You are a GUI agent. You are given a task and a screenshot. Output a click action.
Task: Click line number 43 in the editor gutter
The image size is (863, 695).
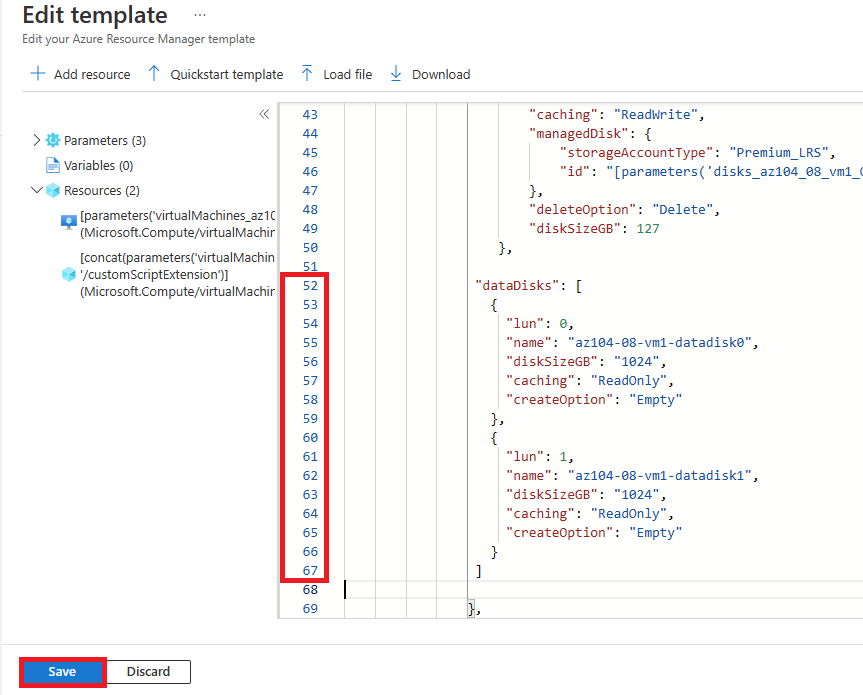click(310, 114)
